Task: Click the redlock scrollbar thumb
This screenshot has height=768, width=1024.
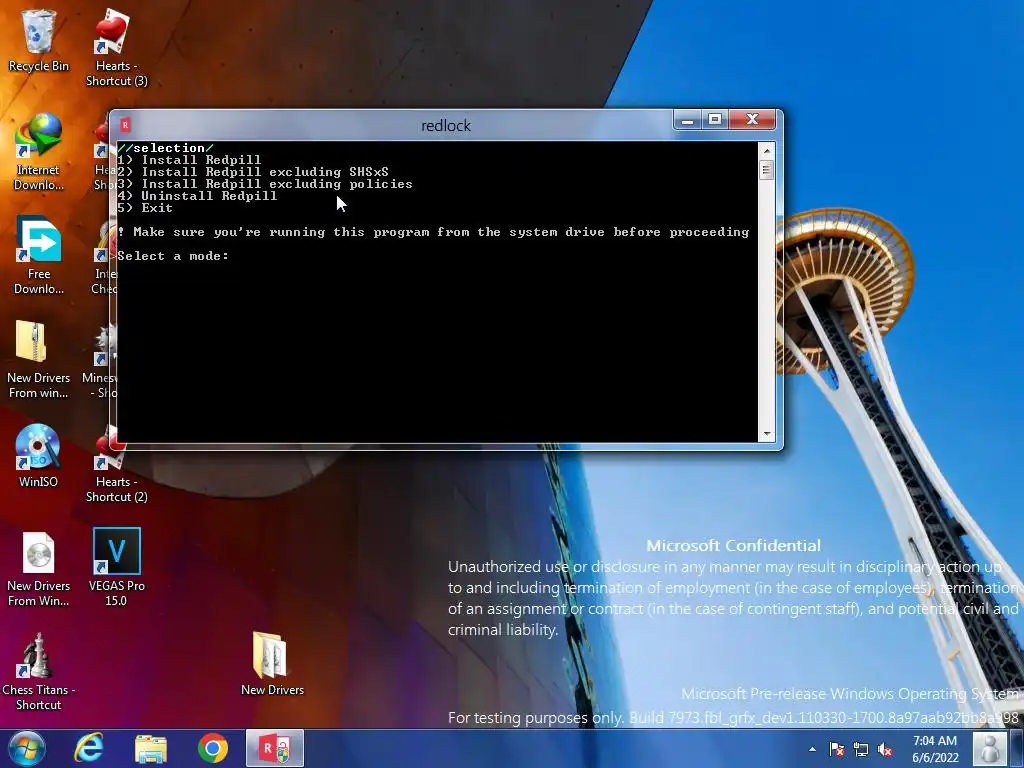Action: 767,170
